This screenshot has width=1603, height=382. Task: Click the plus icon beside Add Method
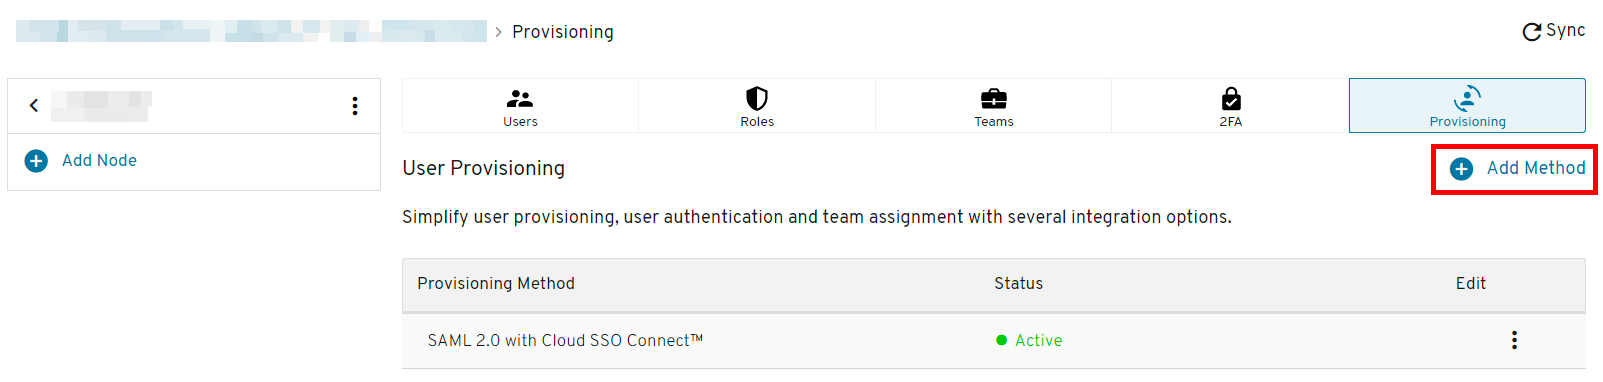tap(1461, 169)
